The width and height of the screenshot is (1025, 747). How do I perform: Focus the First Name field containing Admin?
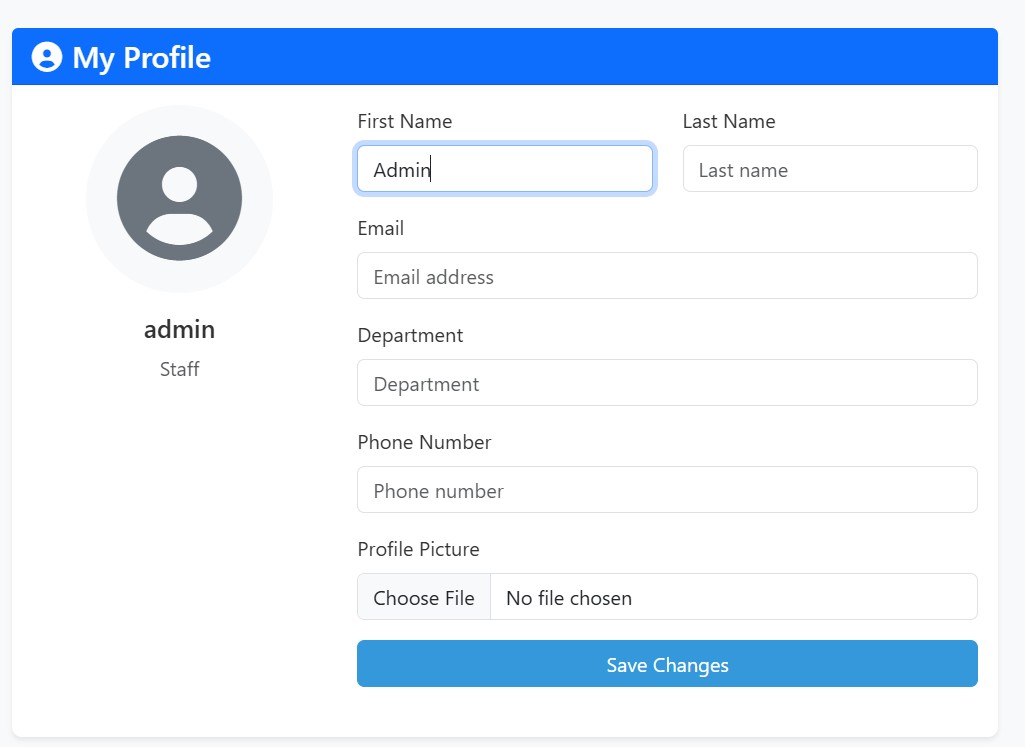[505, 169]
